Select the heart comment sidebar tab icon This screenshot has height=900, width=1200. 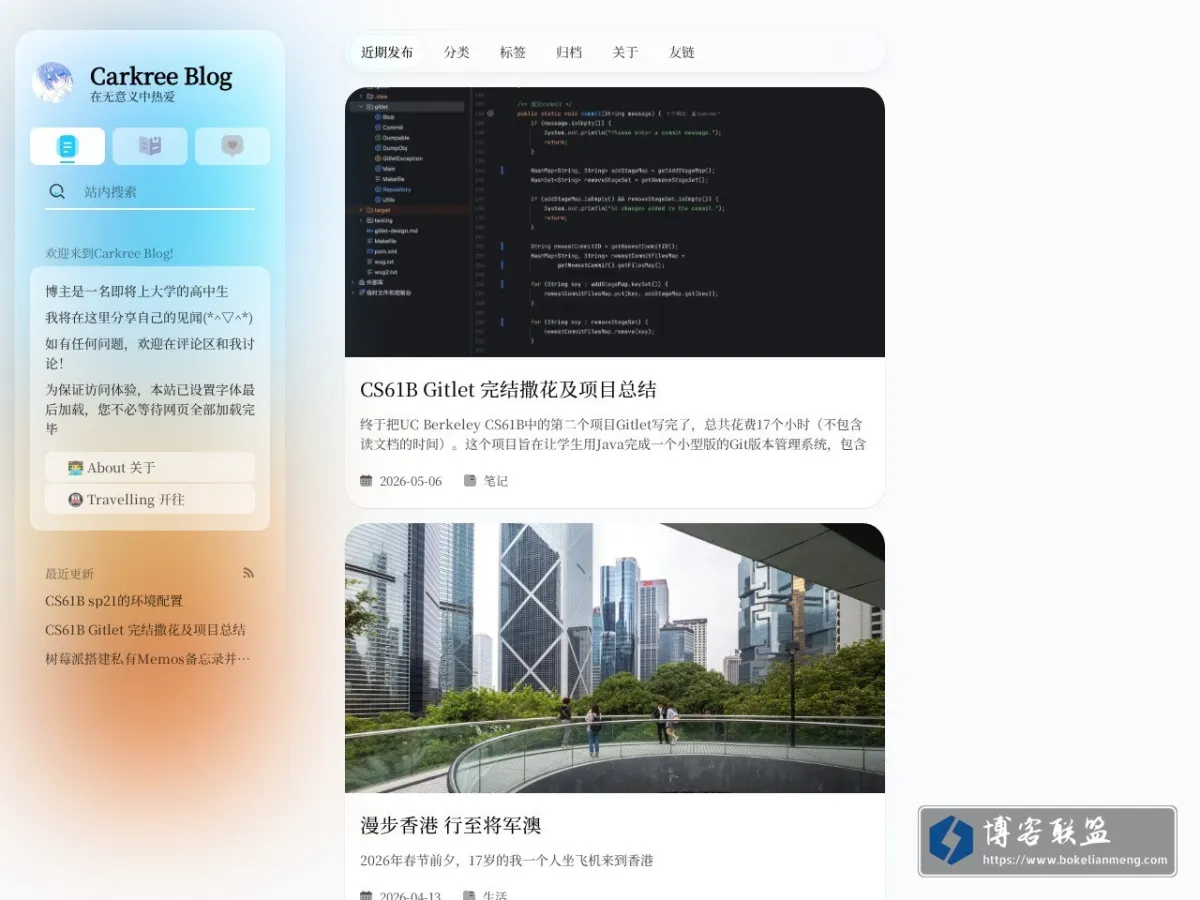232,147
